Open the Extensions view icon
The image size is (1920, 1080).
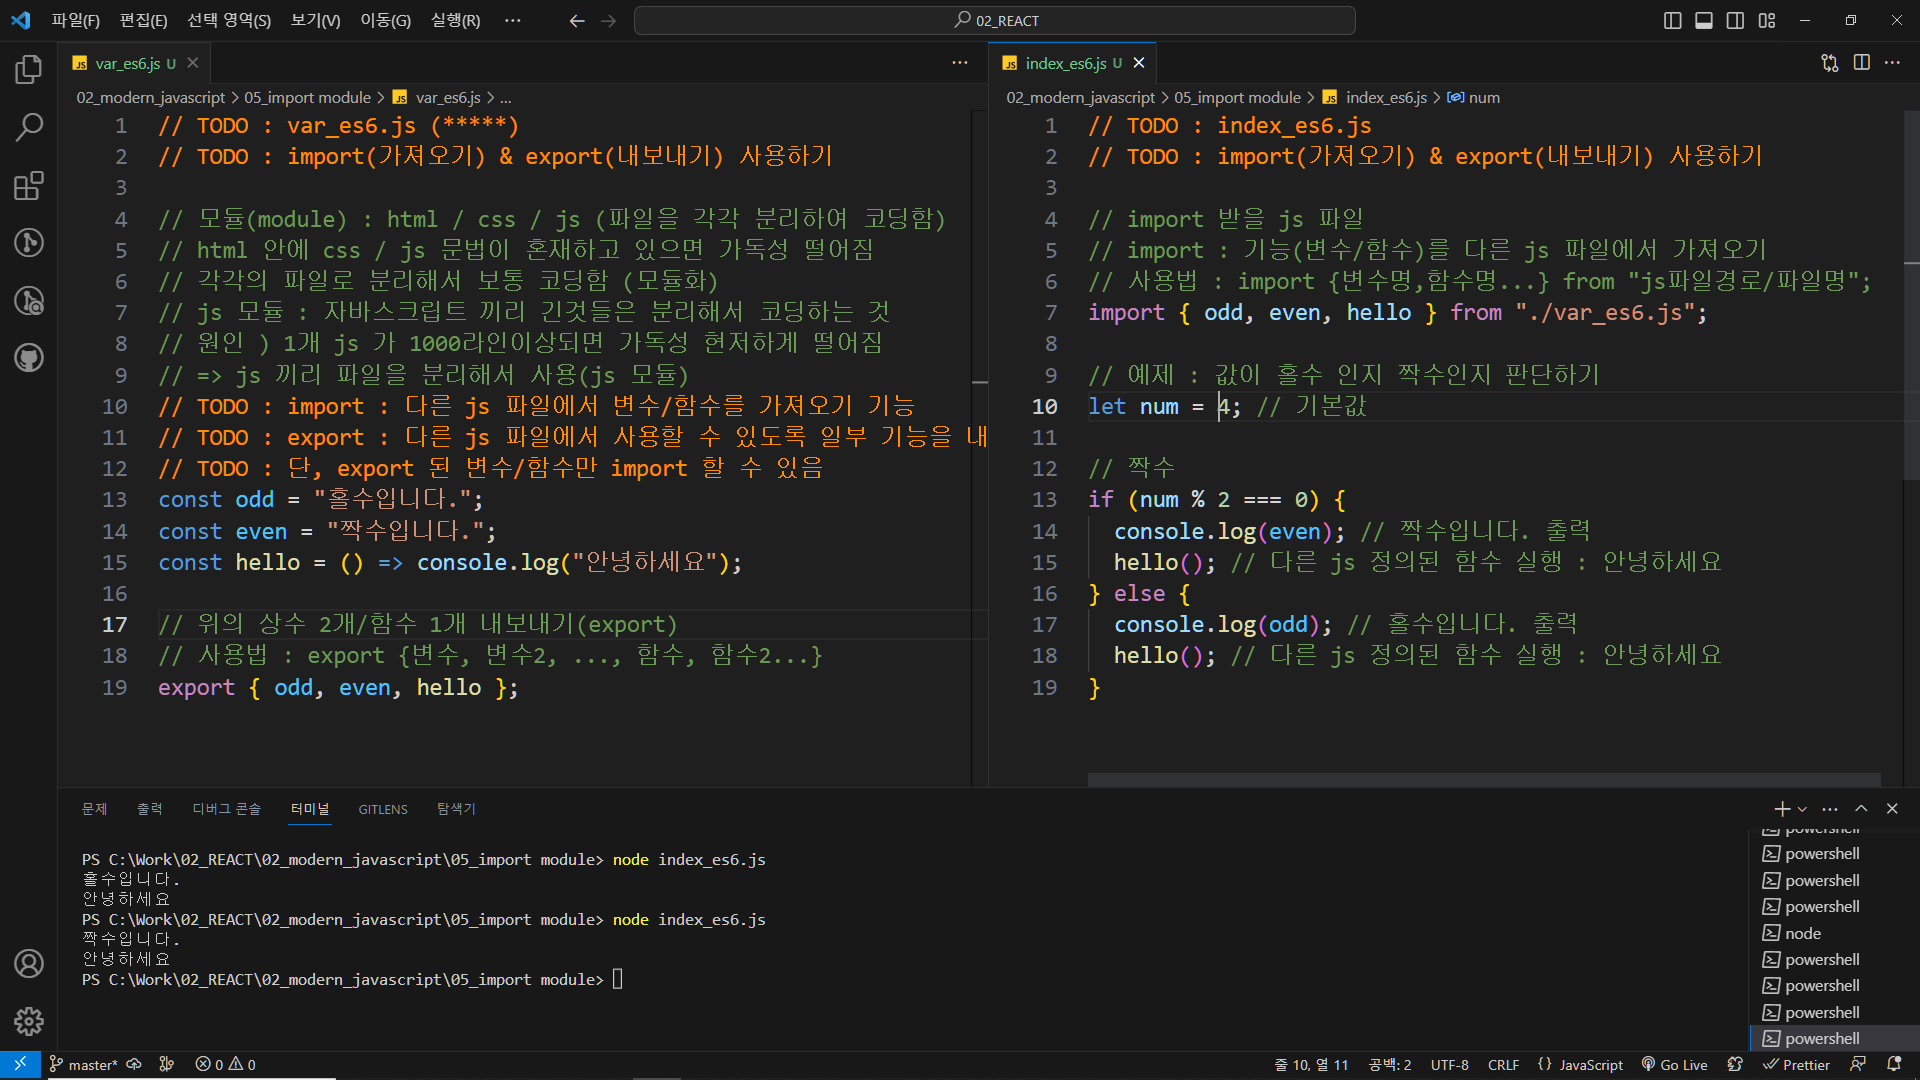[29, 185]
